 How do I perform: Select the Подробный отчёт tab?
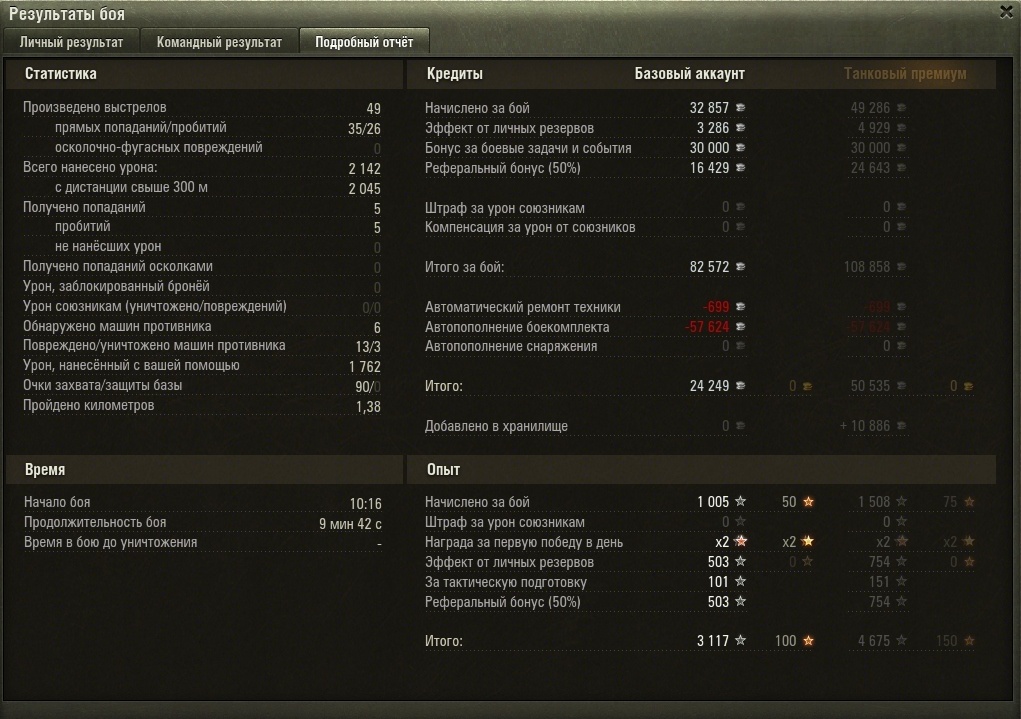(364, 42)
